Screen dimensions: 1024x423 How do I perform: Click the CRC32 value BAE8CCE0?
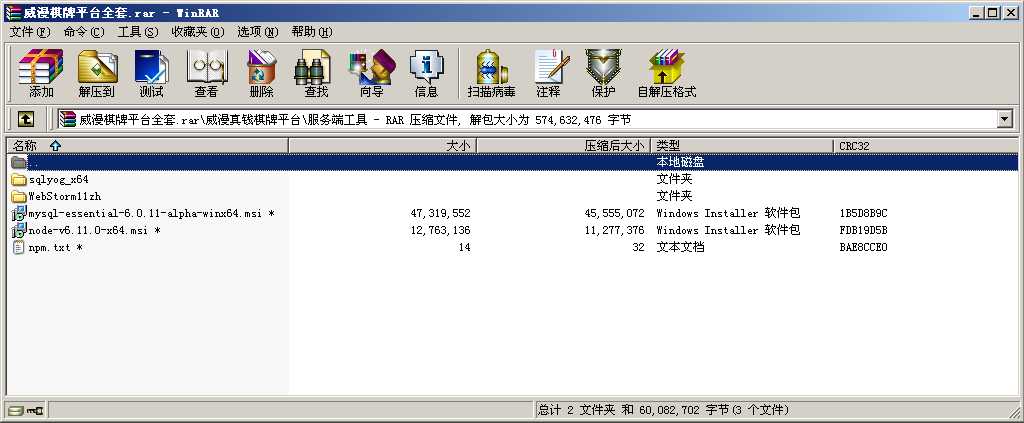coord(863,247)
